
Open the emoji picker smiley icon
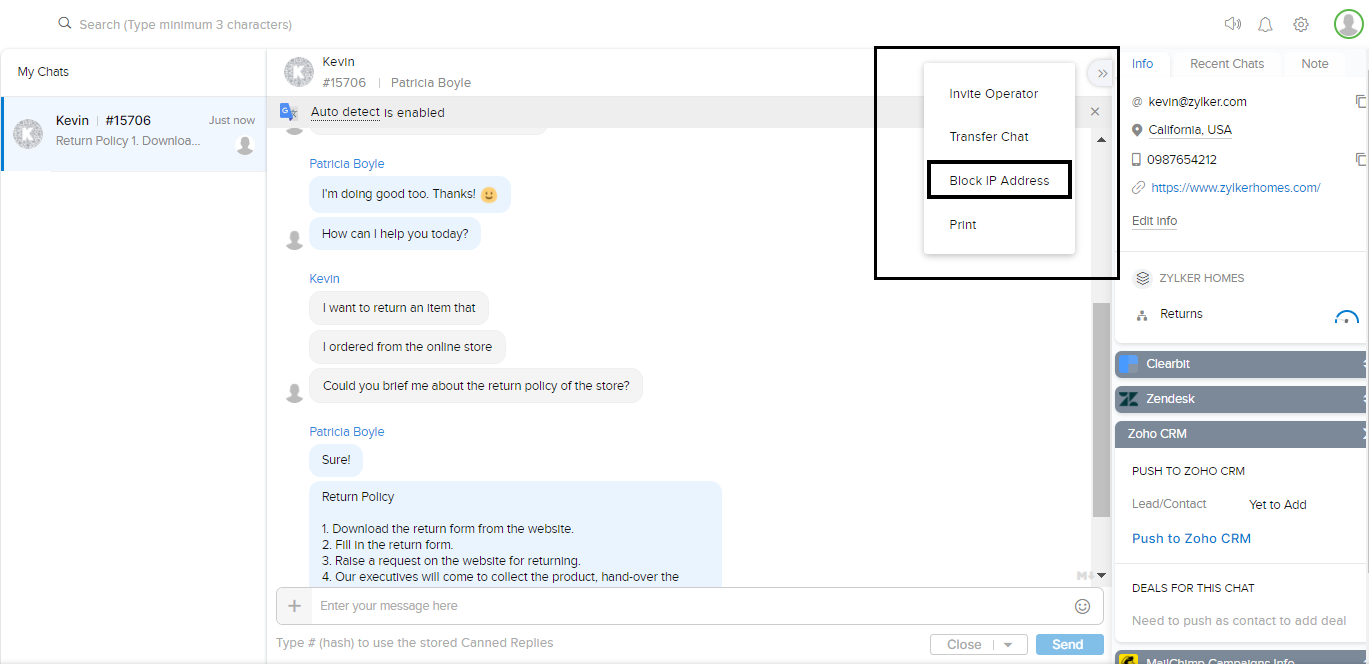pyautogui.click(x=1082, y=606)
